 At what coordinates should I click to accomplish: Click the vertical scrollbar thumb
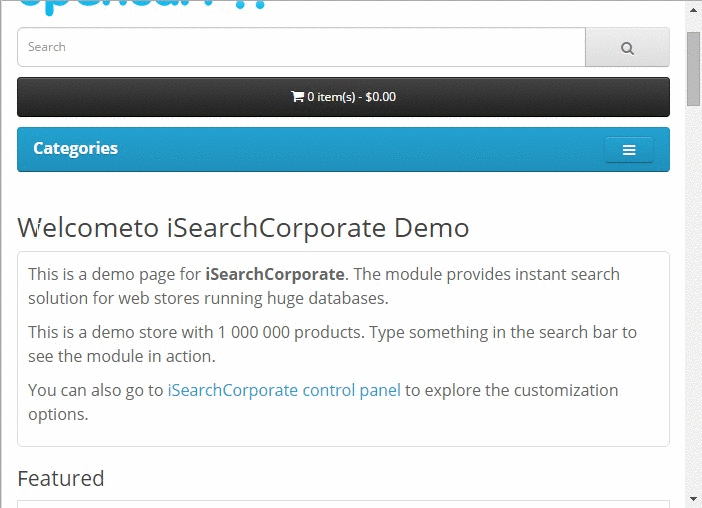[x=693, y=68]
